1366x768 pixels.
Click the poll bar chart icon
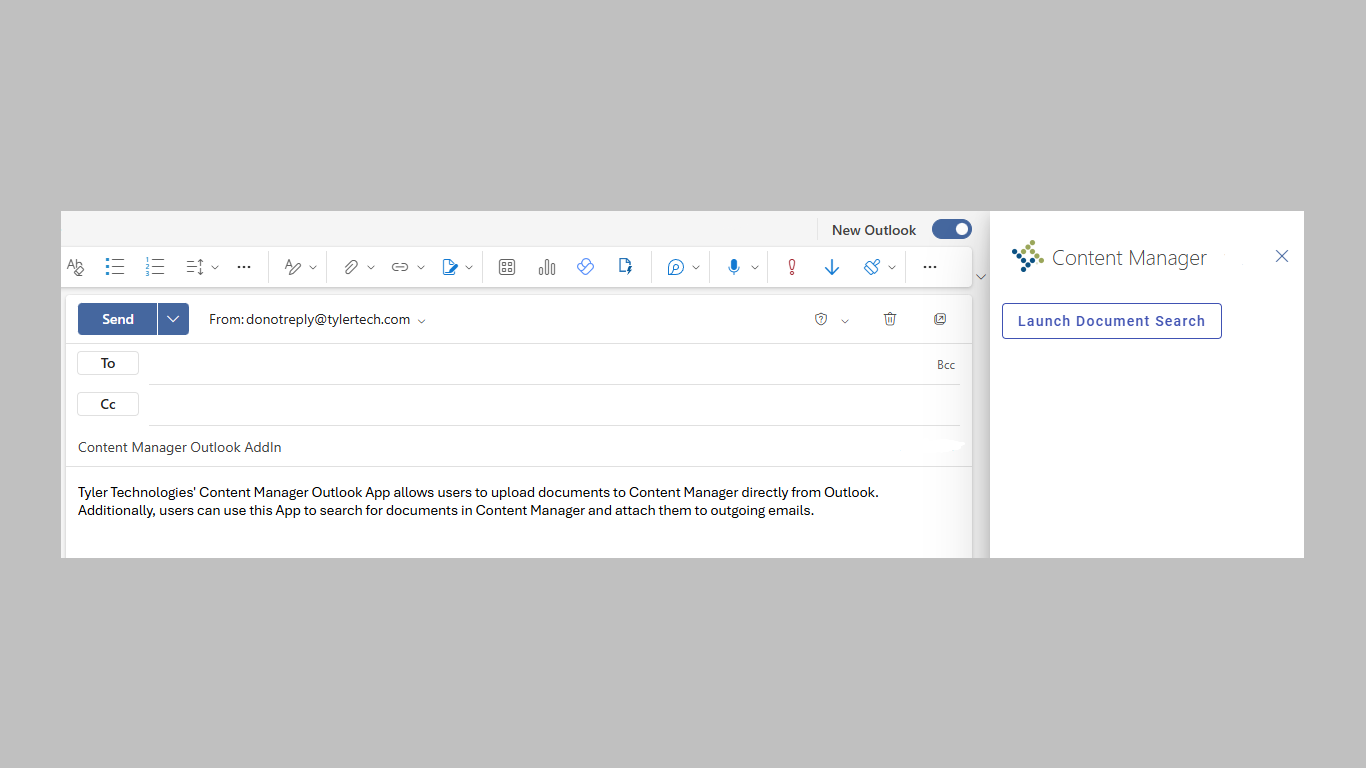(547, 267)
